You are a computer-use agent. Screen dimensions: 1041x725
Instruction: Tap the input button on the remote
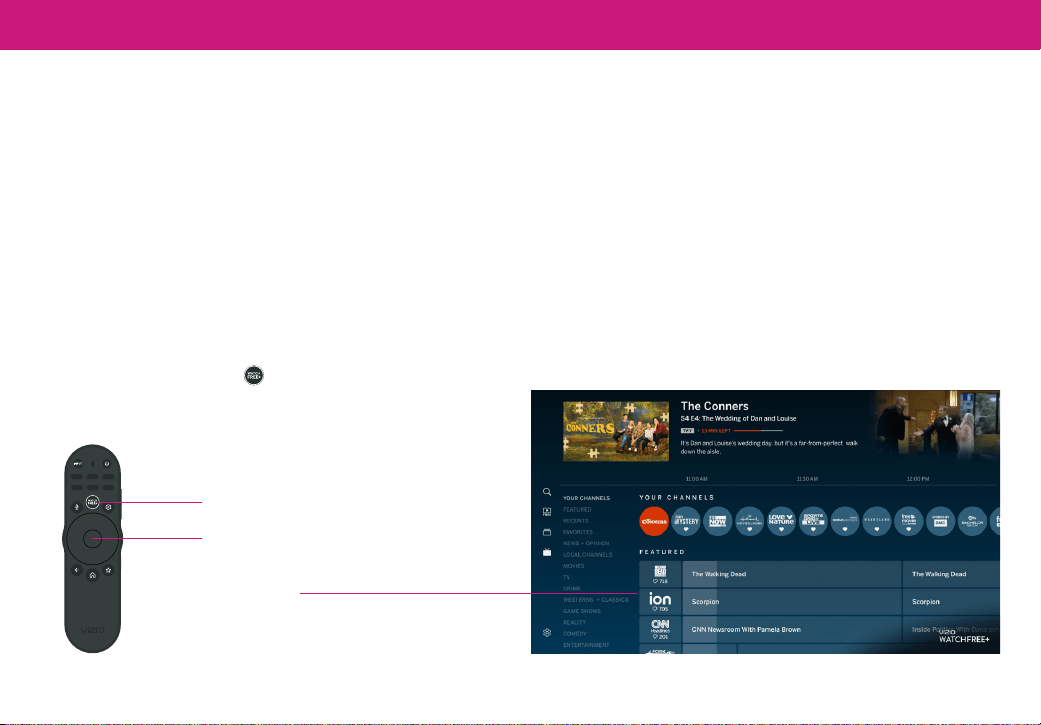(78, 463)
